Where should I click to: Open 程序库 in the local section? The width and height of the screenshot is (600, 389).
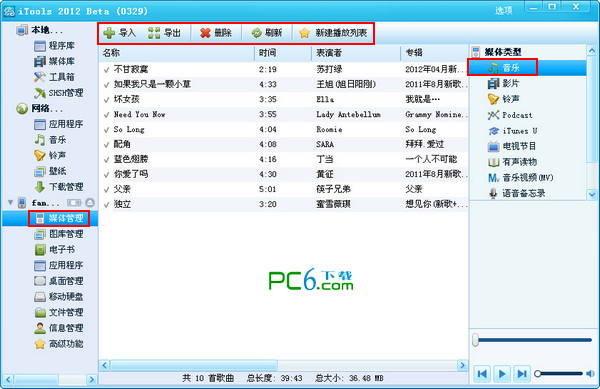click(54, 46)
